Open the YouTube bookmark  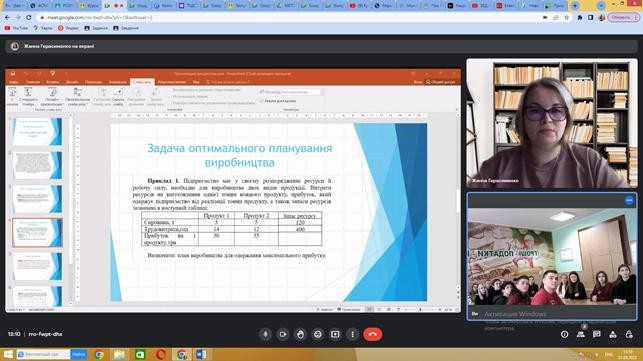click(16, 28)
